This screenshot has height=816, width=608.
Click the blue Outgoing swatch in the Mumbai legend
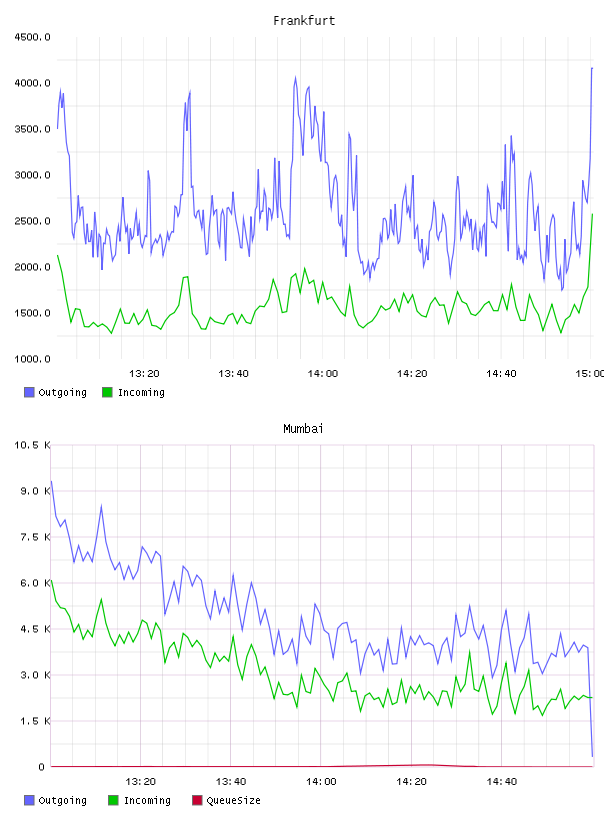pos(29,800)
